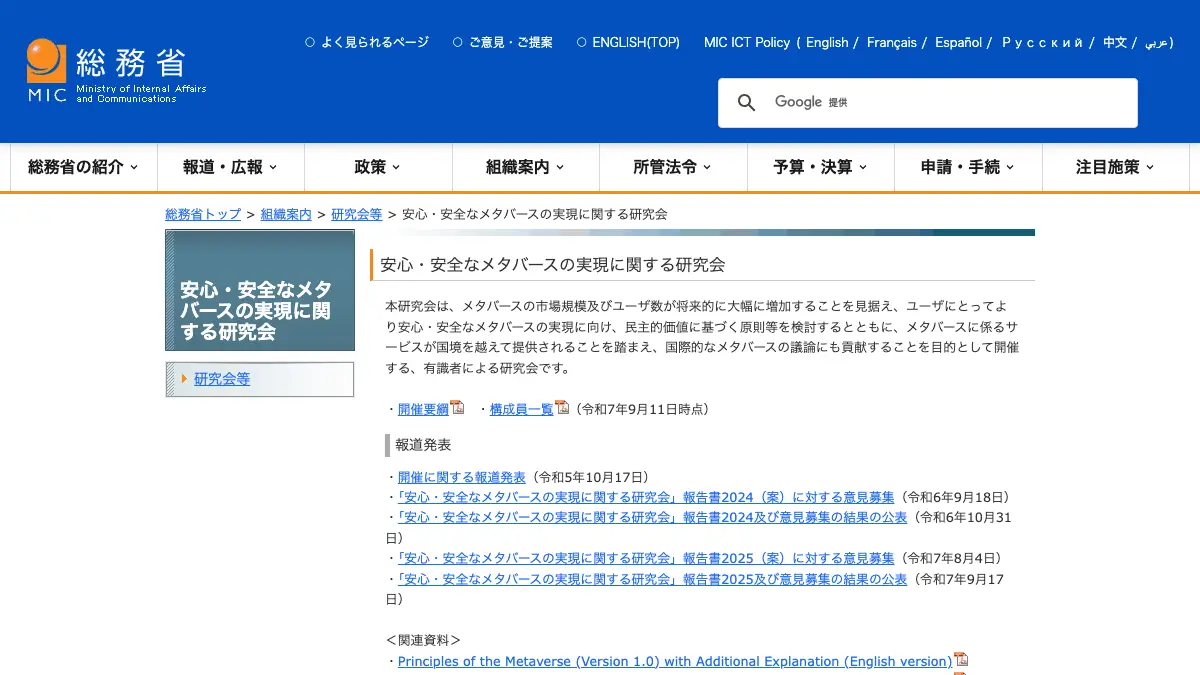Click date text （令和7年9月11日時点）
This screenshot has width=1200, height=675.
pos(642,409)
